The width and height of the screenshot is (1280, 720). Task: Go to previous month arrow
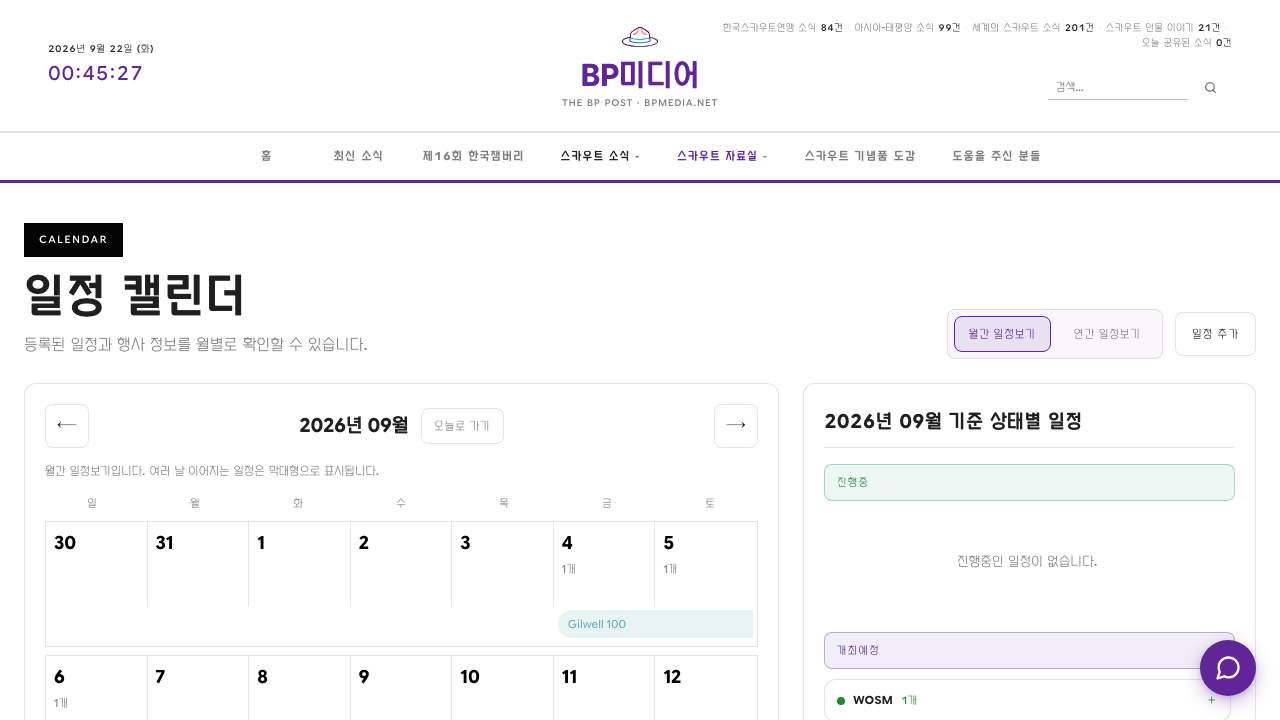[x=67, y=426]
